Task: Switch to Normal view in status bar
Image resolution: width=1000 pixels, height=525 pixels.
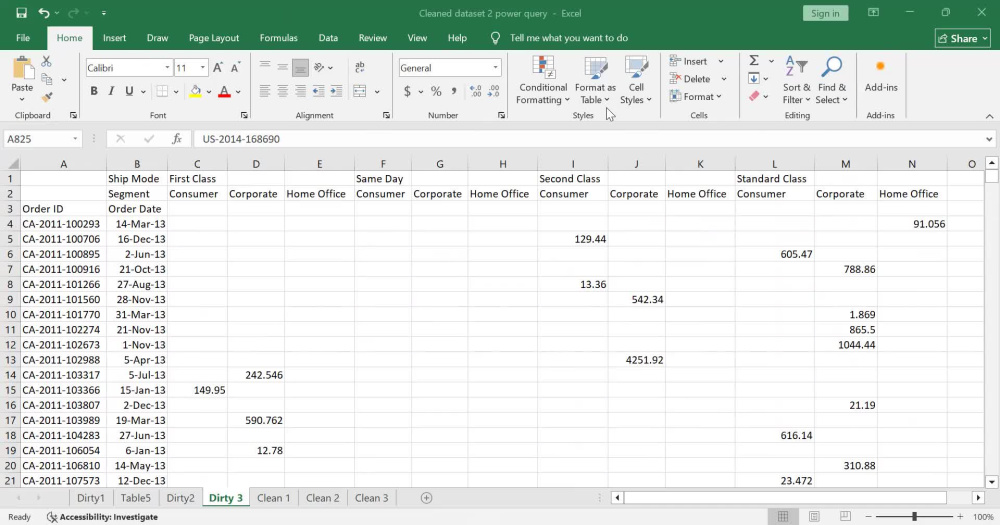Action: pos(783,517)
